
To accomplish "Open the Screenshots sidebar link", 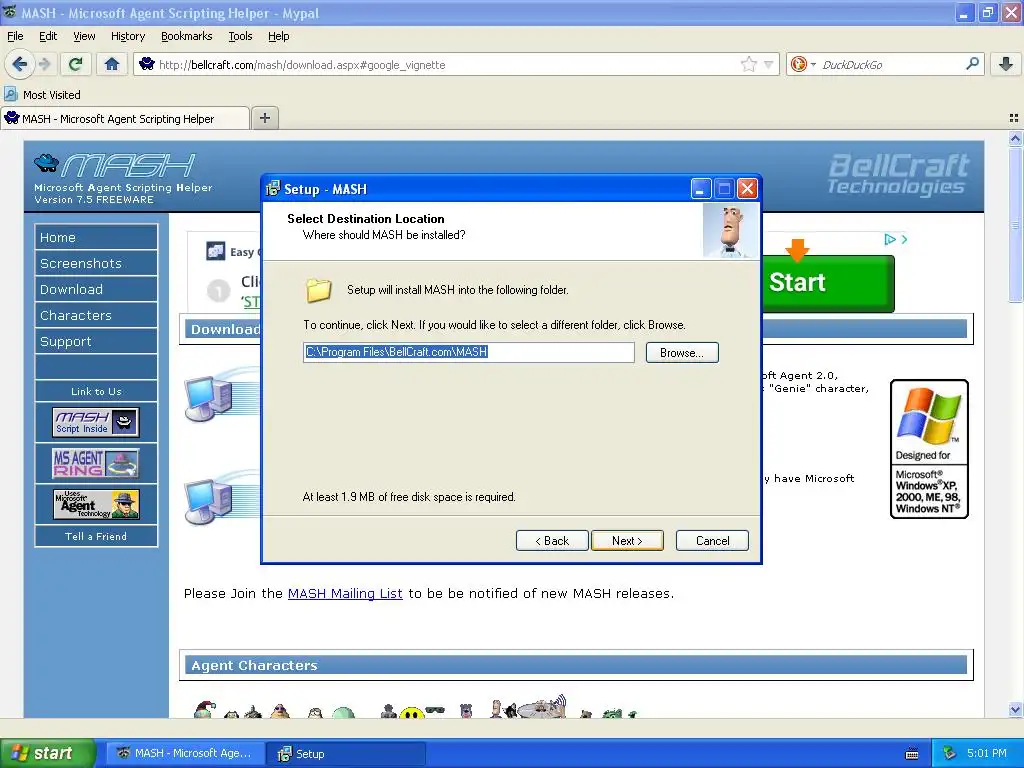I will click(x=96, y=263).
